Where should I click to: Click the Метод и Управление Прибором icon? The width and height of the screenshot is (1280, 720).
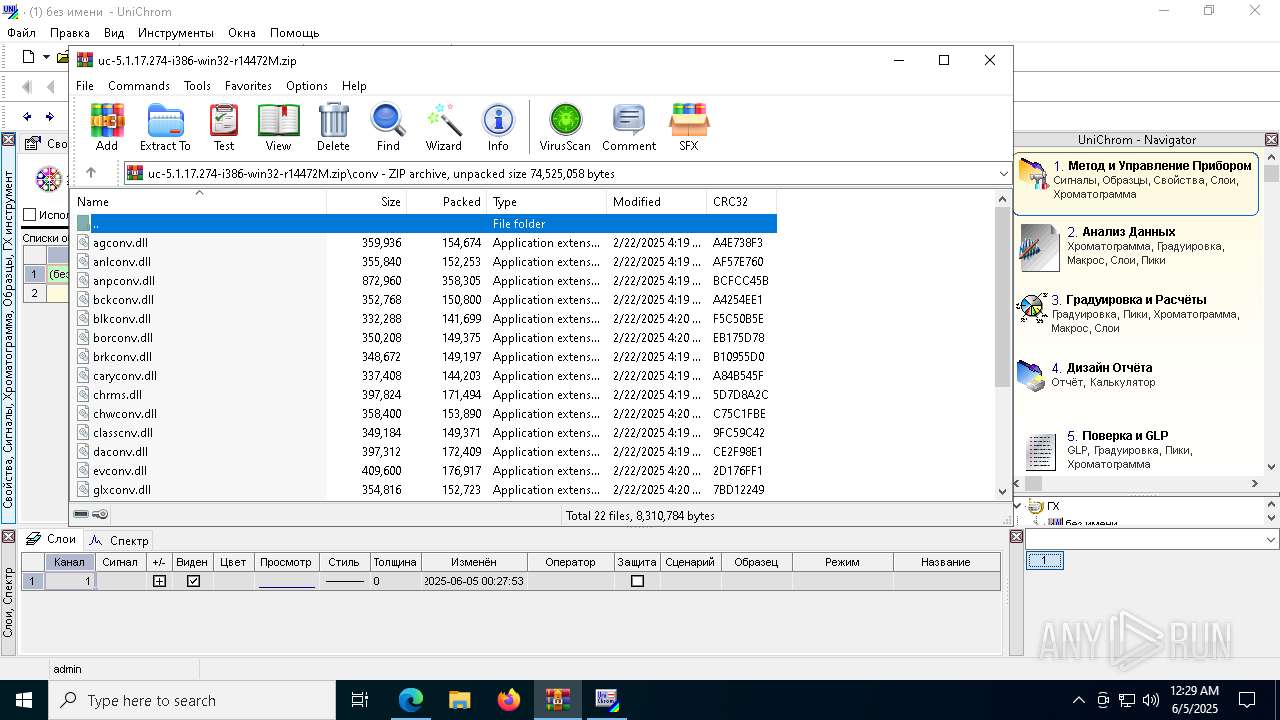1034,173
